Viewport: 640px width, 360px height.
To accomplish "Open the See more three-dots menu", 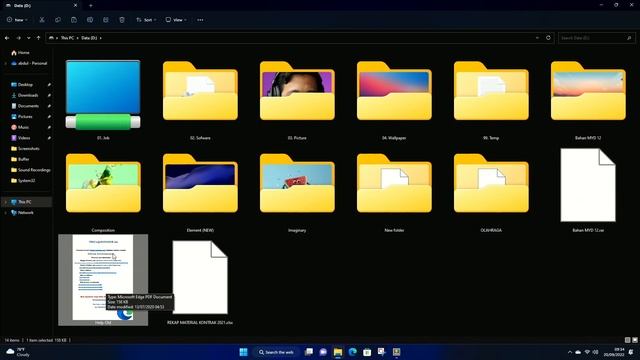I will coord(200,20).
